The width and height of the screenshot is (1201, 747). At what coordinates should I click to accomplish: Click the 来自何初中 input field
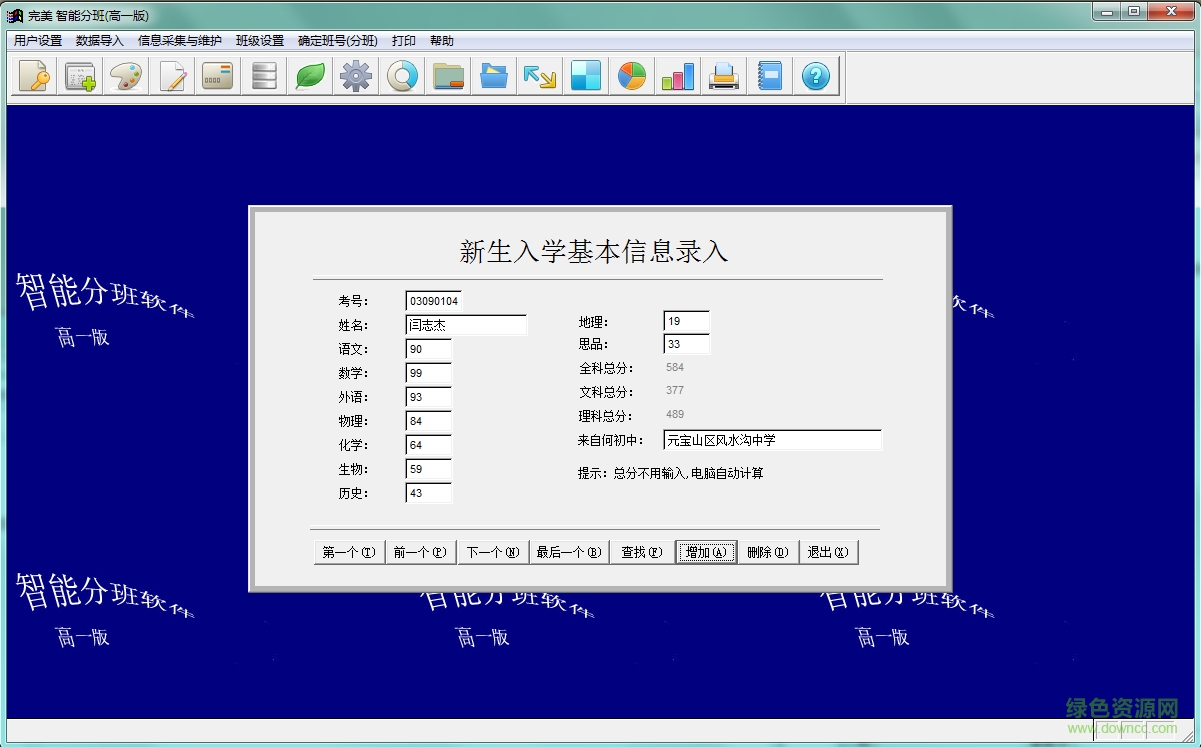click(x=772, y=439)
